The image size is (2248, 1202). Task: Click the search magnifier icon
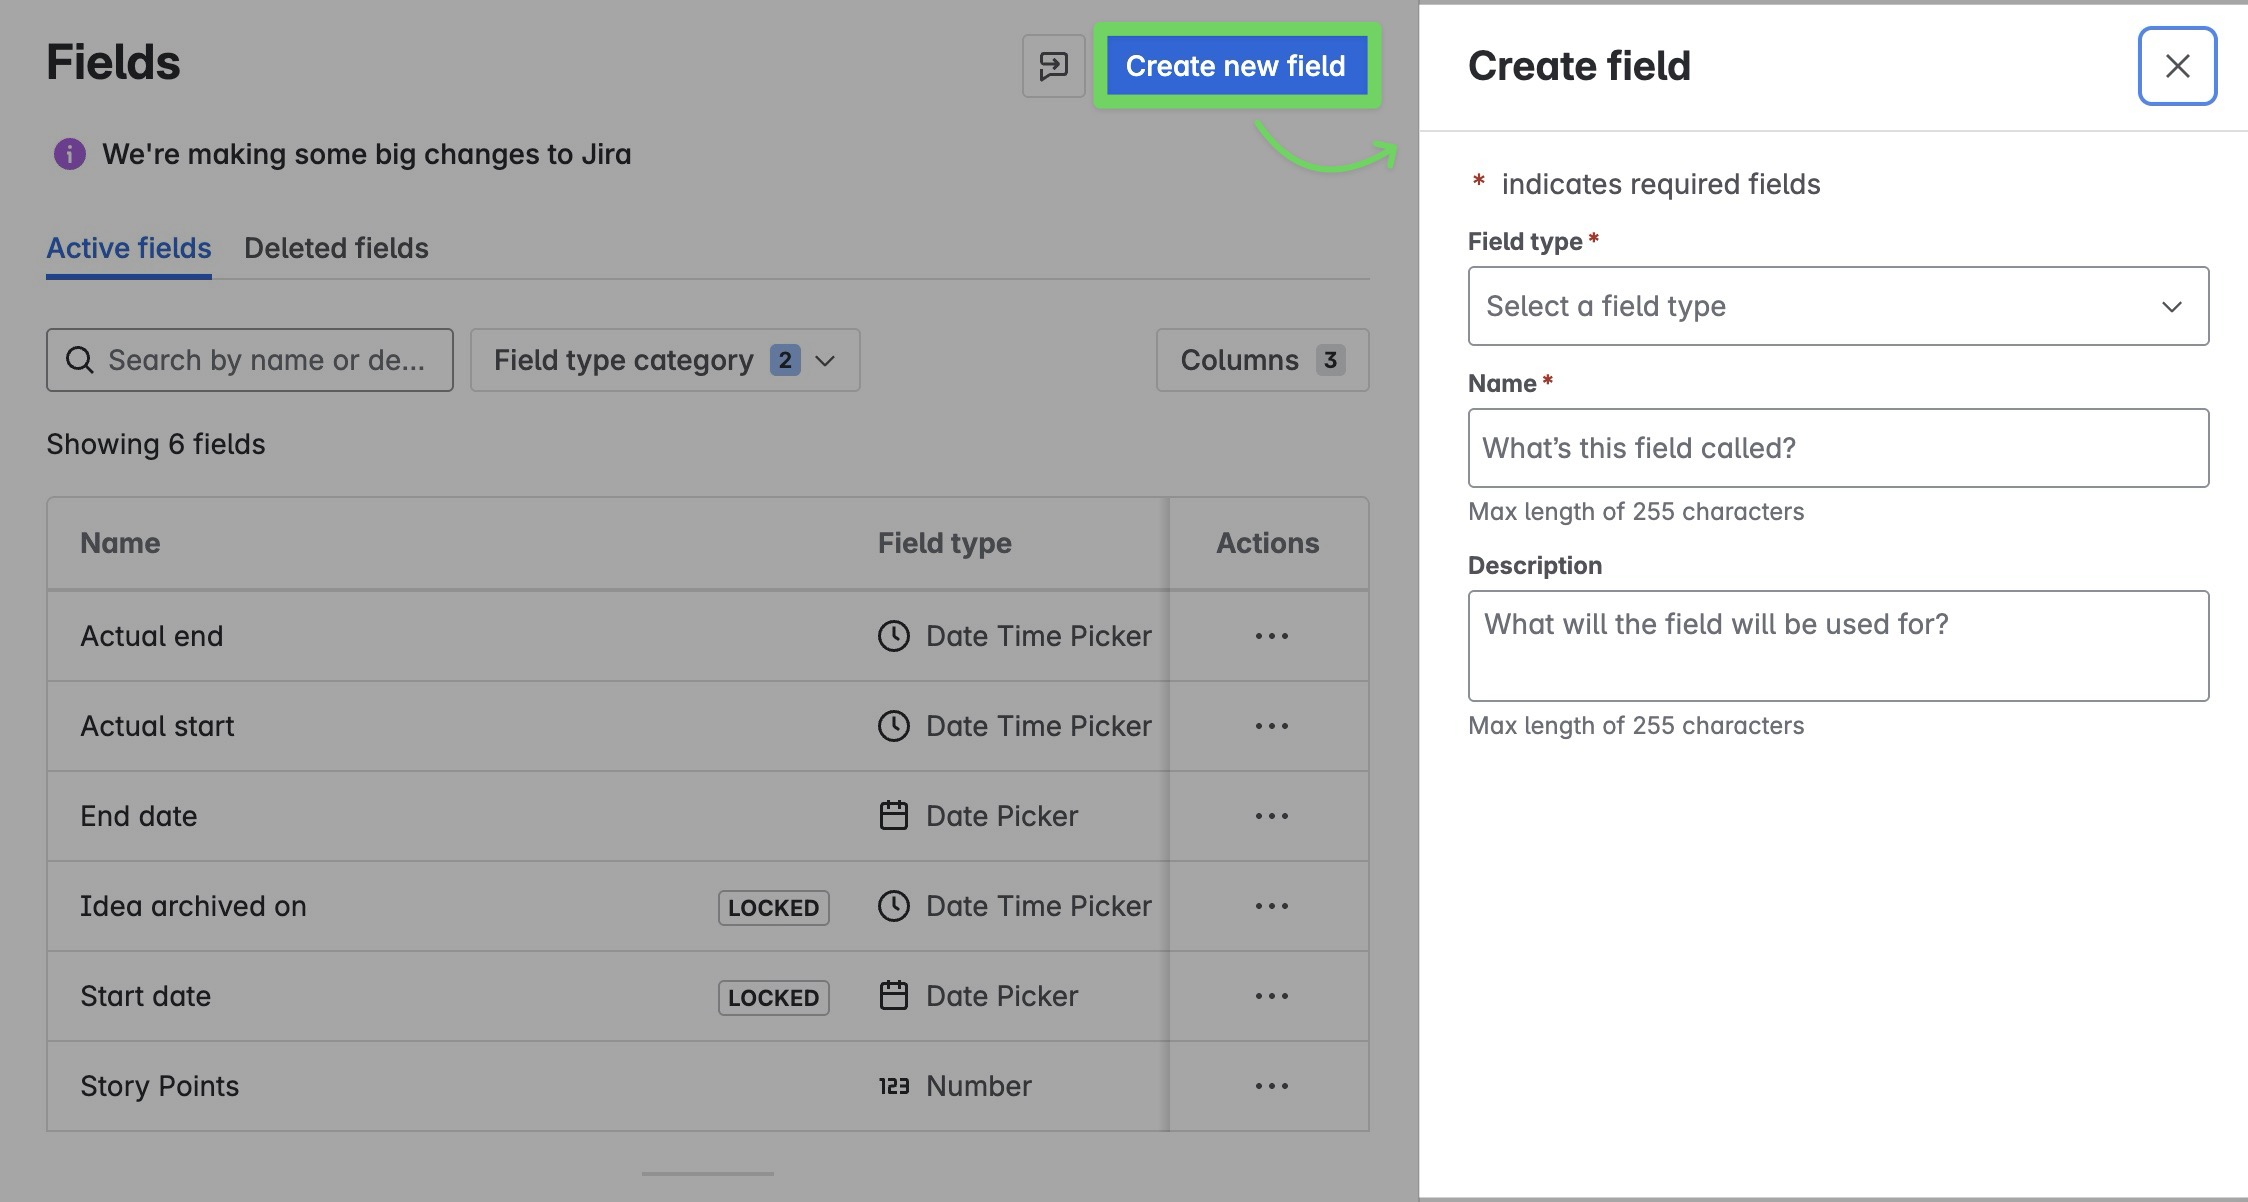tap(79, 360)
